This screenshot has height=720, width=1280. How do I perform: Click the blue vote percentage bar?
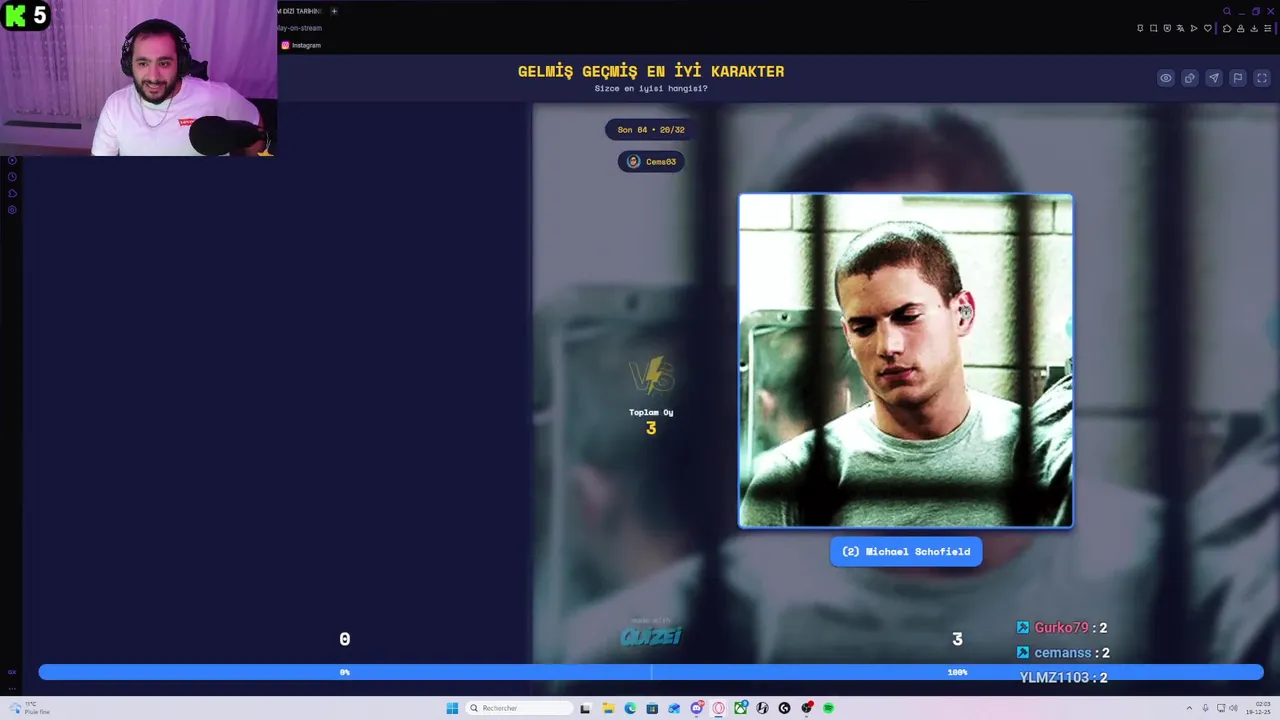(651, 672)
